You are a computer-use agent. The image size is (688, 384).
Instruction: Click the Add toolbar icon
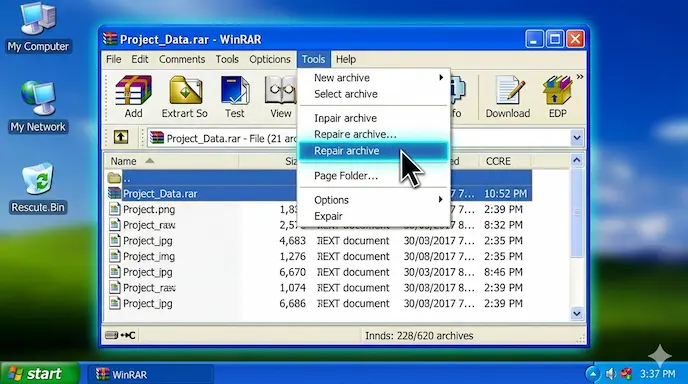pyautogui.click(x=133, y=90)
